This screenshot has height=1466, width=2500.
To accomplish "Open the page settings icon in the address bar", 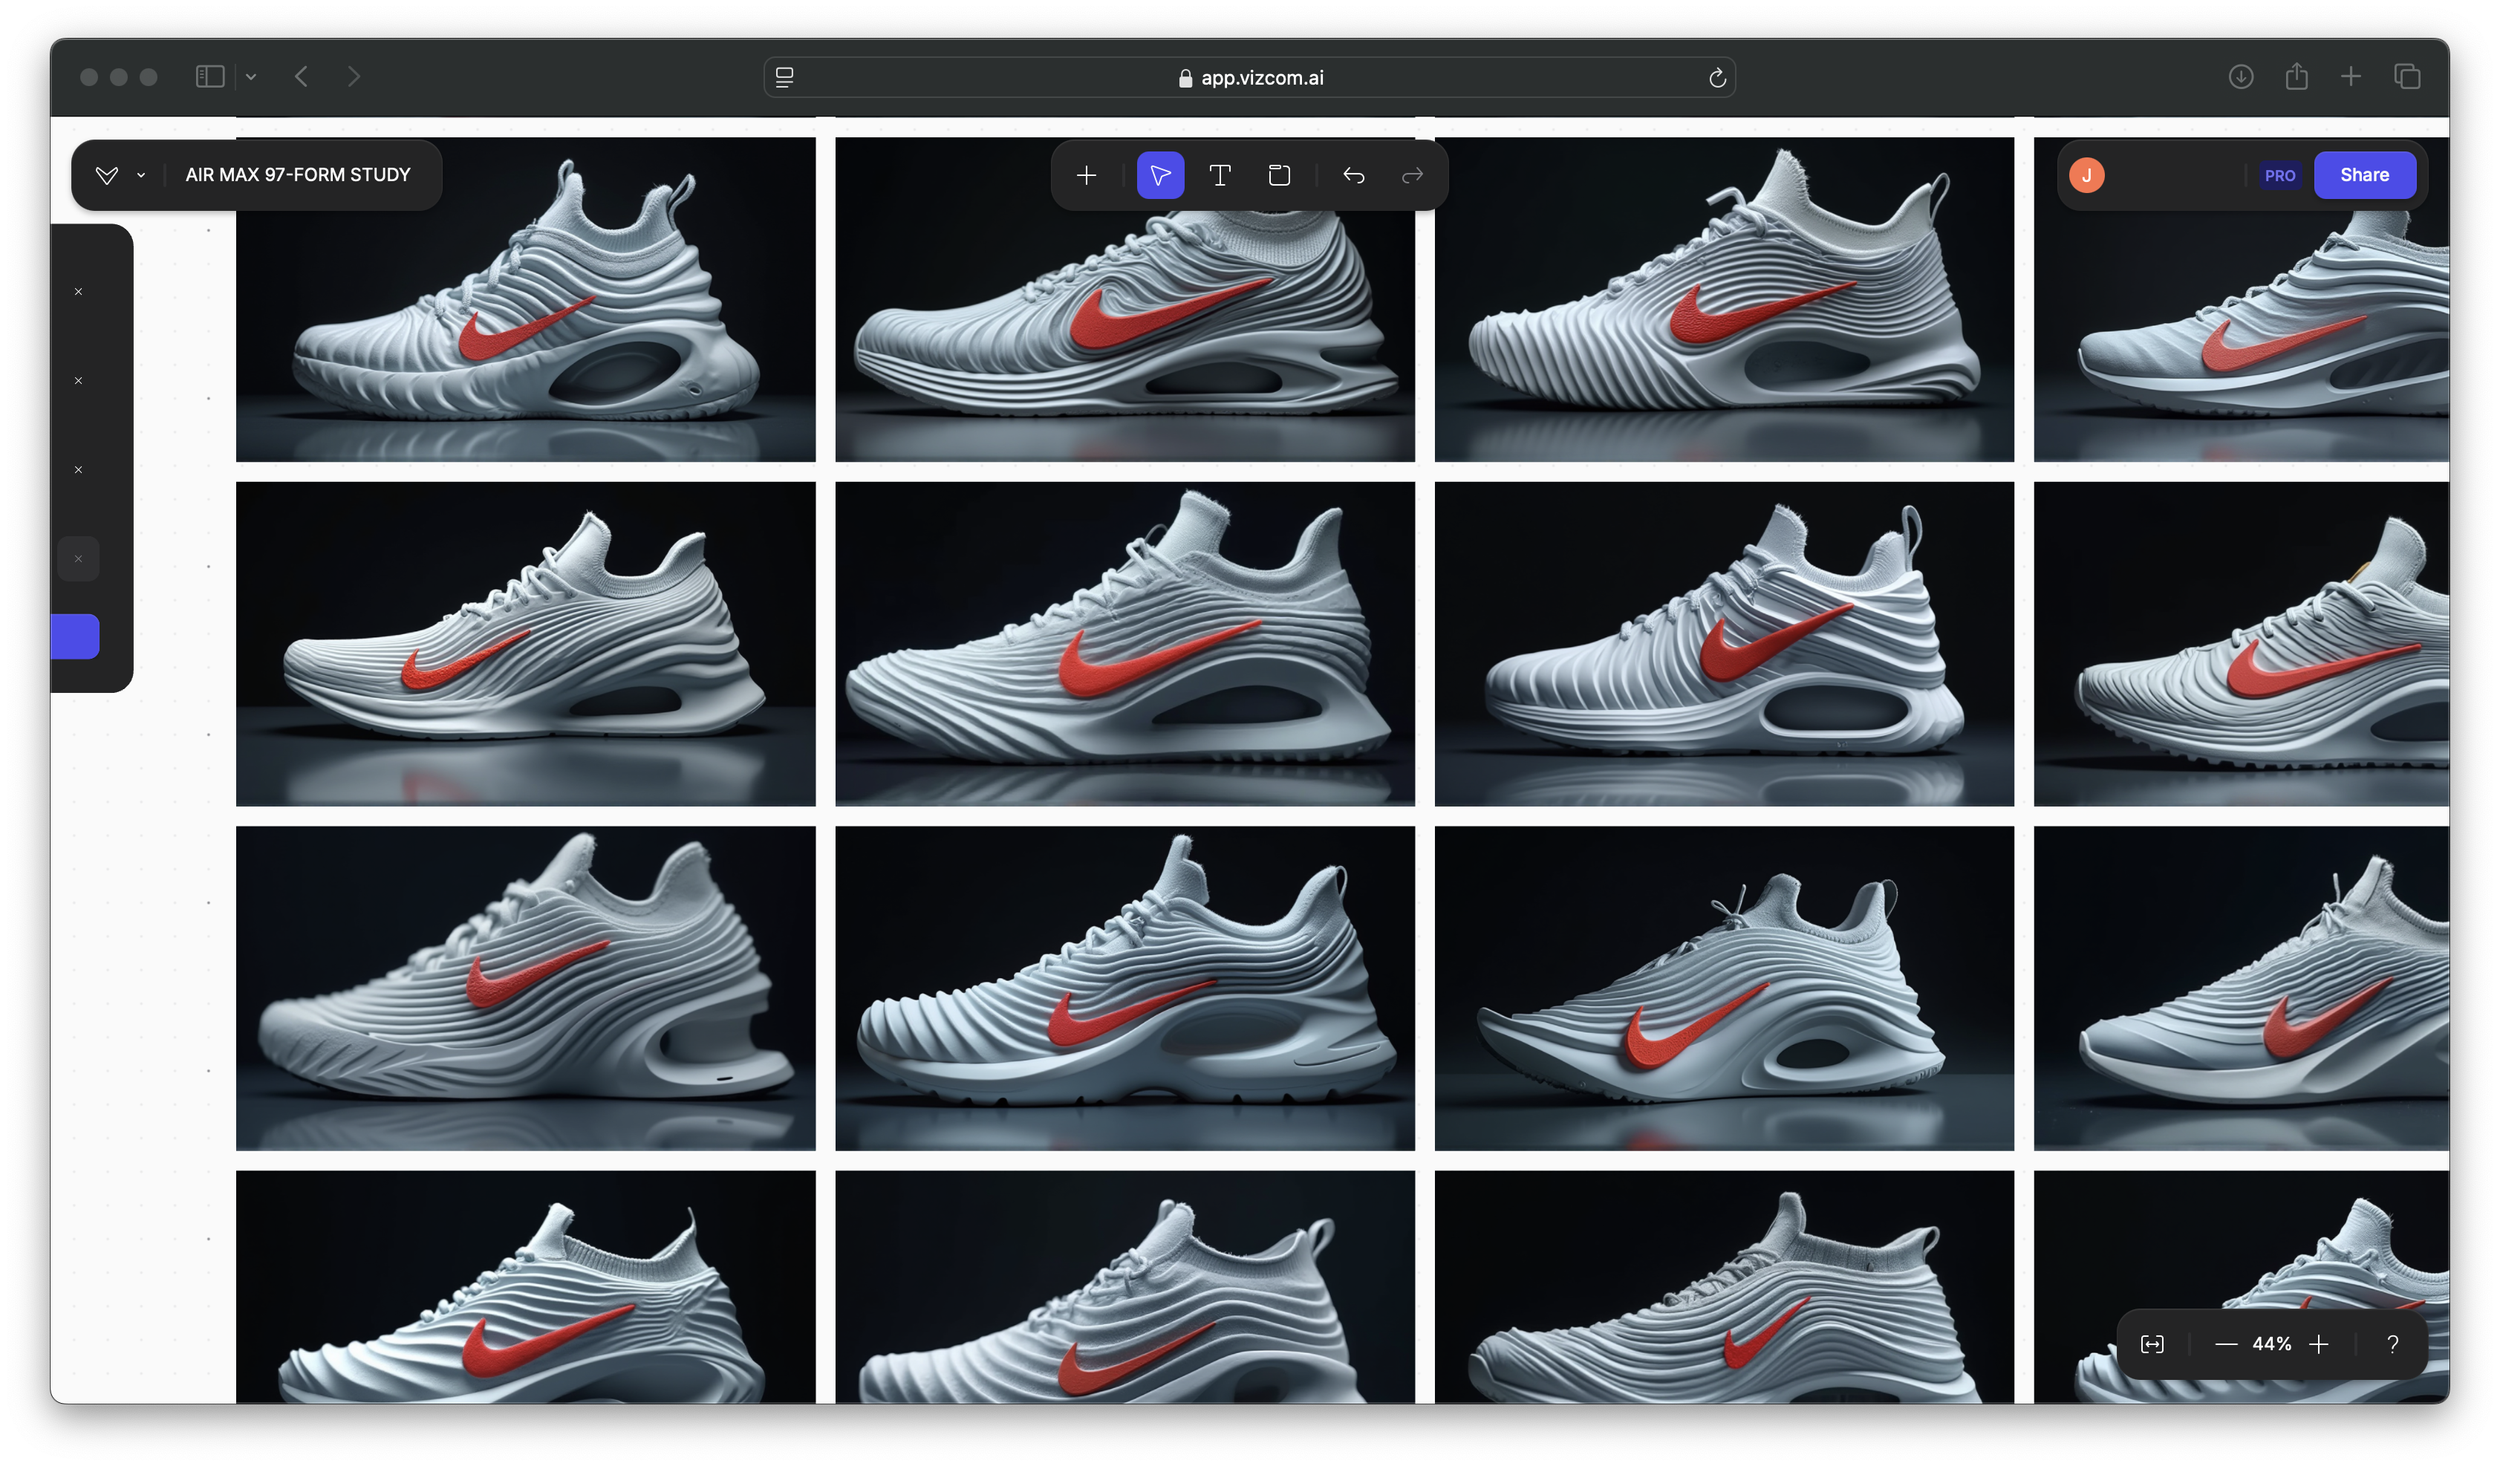I will coord(785,77).
